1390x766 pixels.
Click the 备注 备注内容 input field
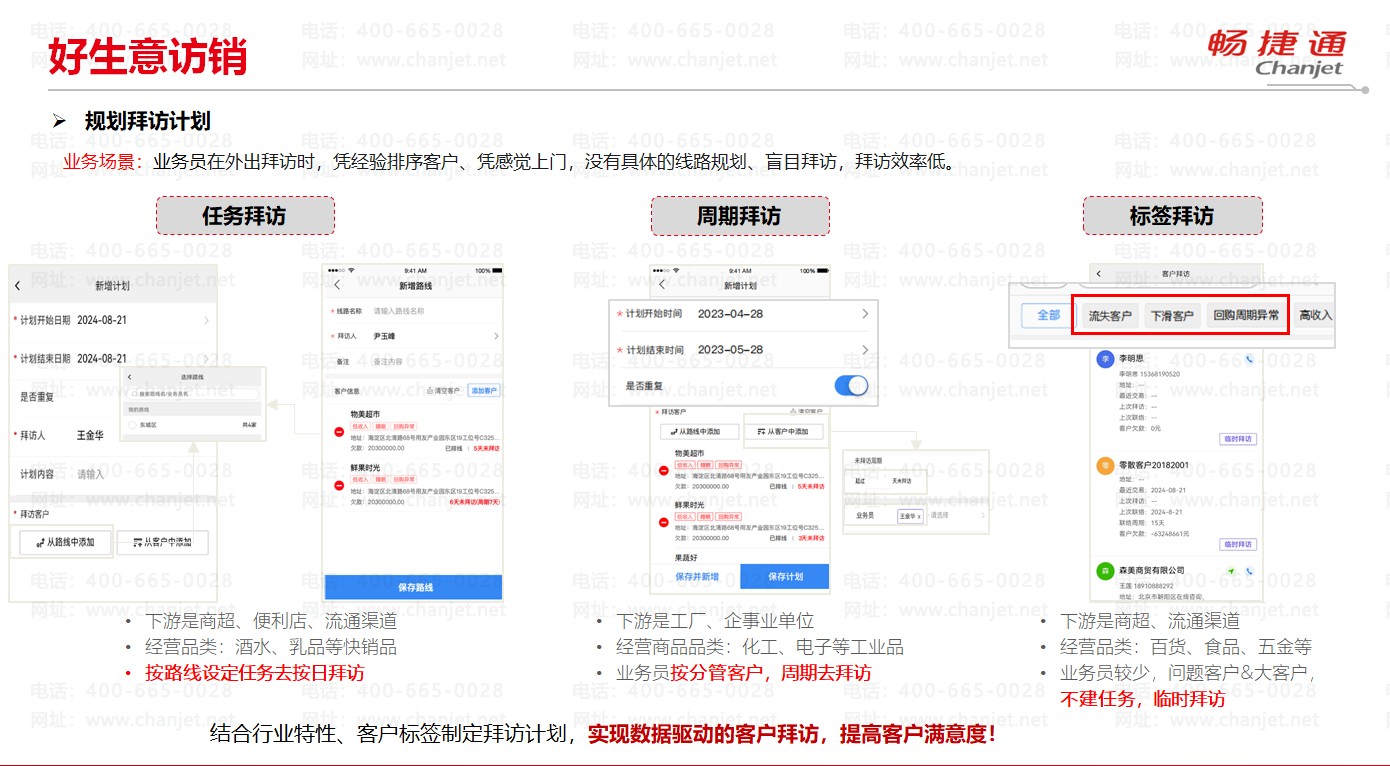pos(413,361)
